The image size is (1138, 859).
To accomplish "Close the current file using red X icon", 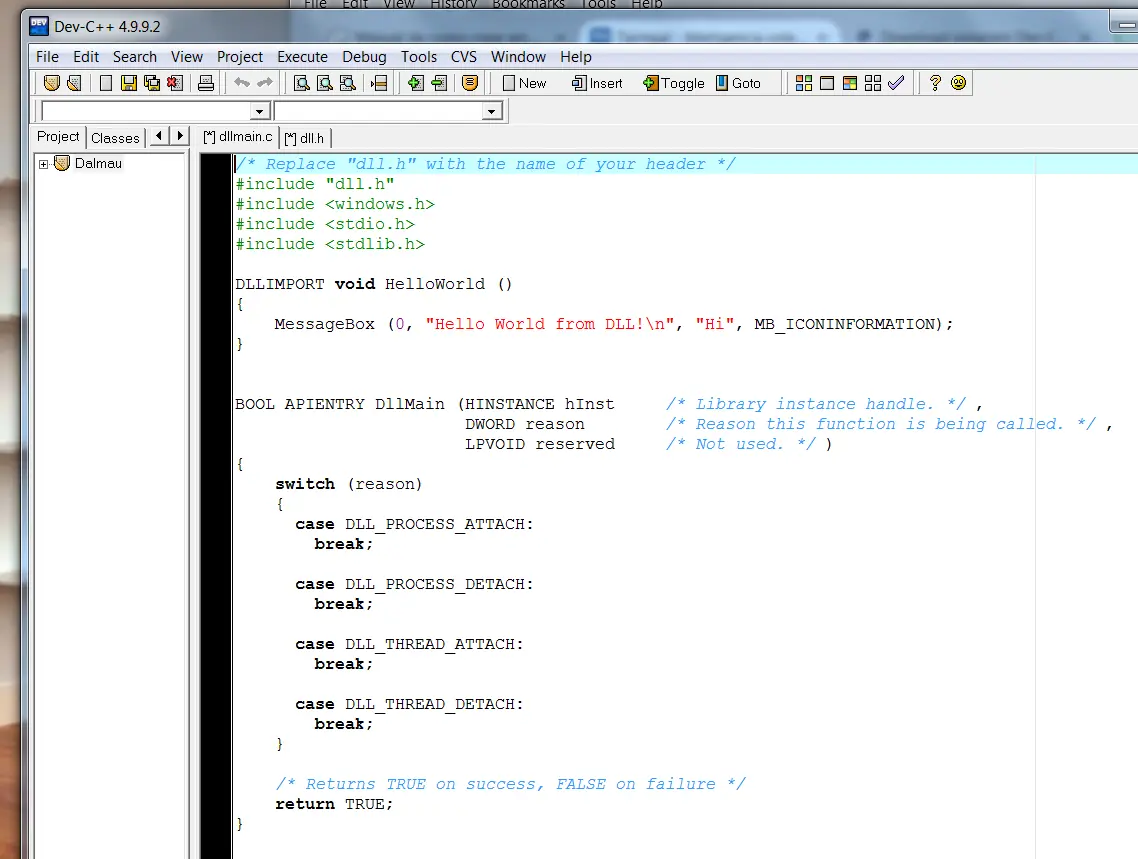I will pos(175,83).
